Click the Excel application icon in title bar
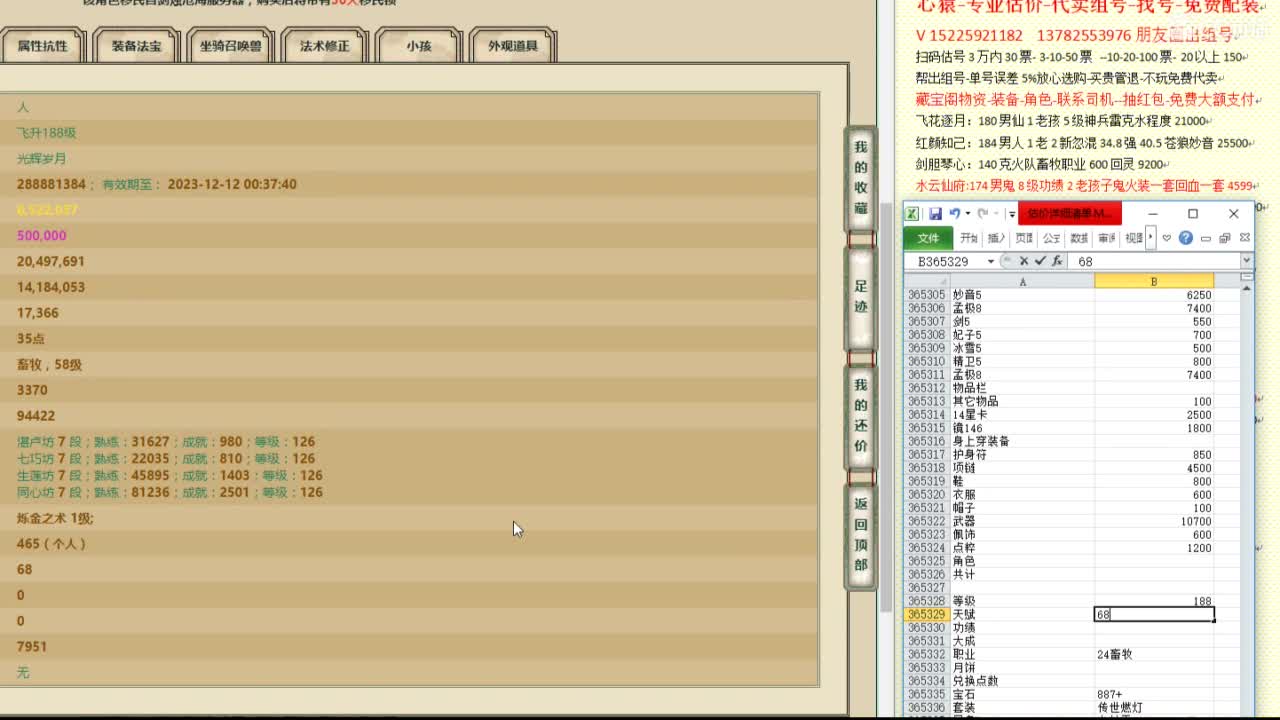 (x=913, y=214)
